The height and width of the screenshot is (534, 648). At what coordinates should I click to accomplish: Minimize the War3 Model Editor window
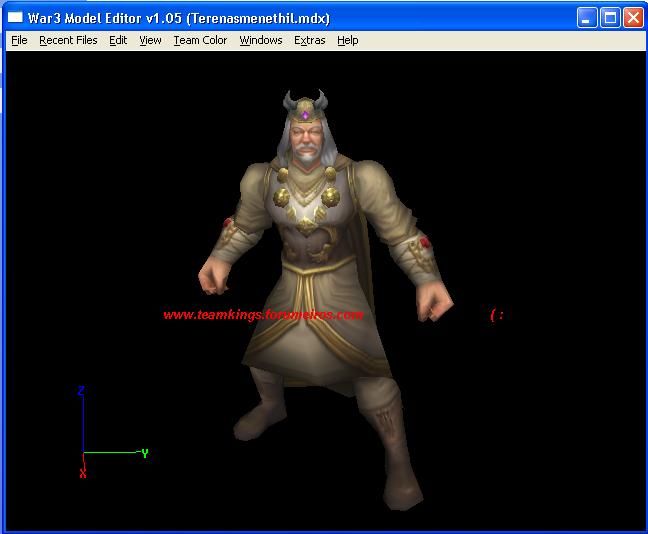[586, 18]
